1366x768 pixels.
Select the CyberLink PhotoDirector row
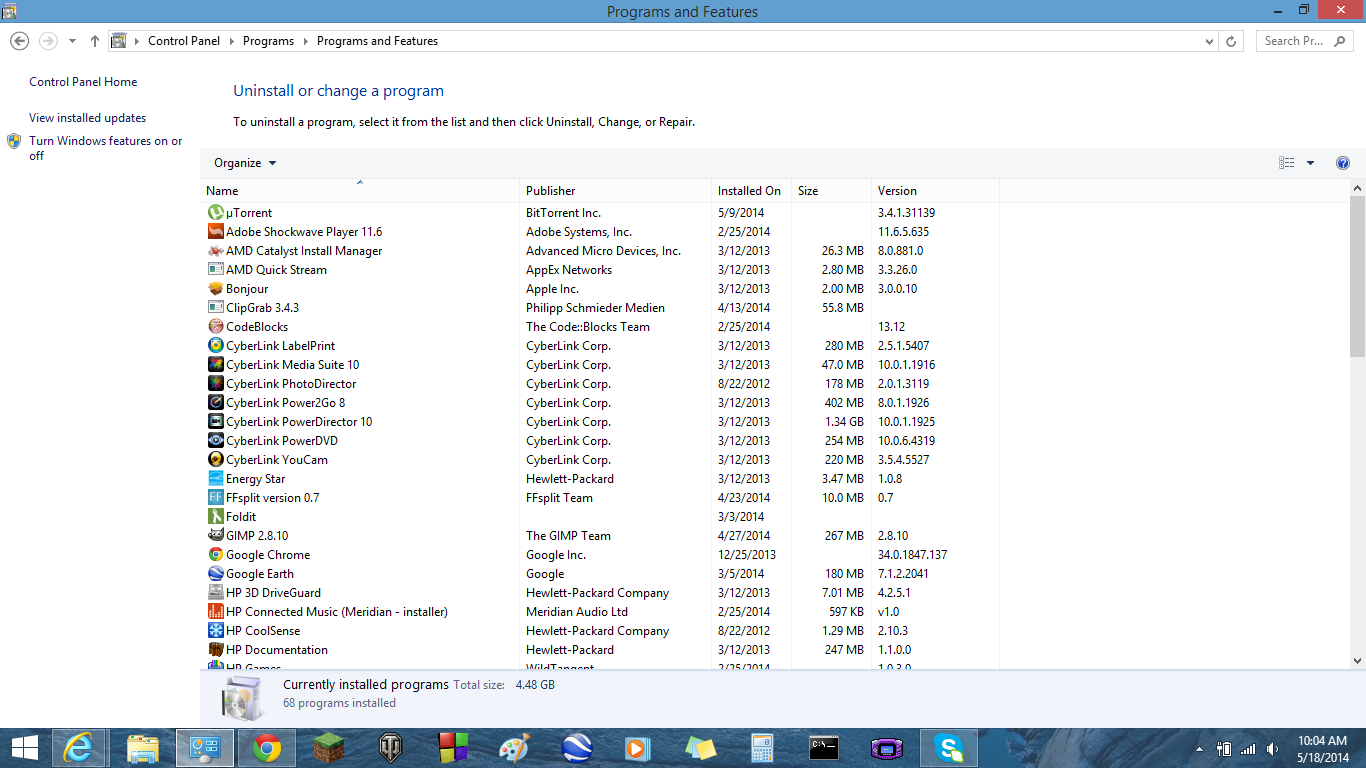[x=600, y=383]
